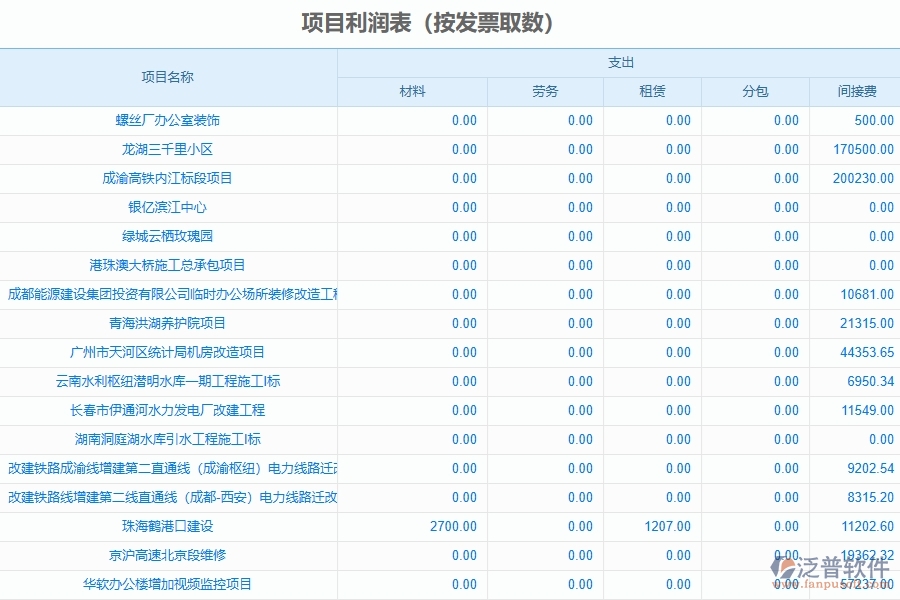Viewport: 900px width, 600px height.
Task: Open the 成渝高铁内江标段项目 row
Action: [169, 178]
